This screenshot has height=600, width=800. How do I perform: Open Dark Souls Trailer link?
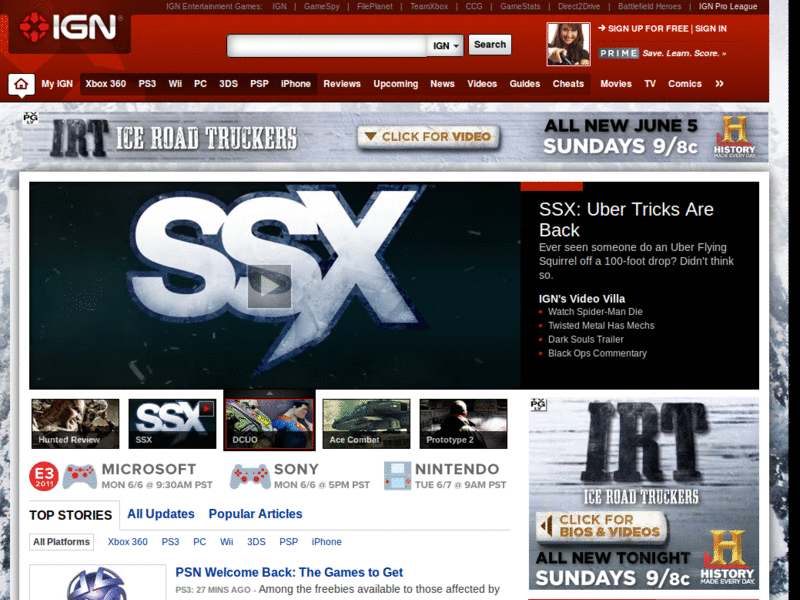coord(586,339)
